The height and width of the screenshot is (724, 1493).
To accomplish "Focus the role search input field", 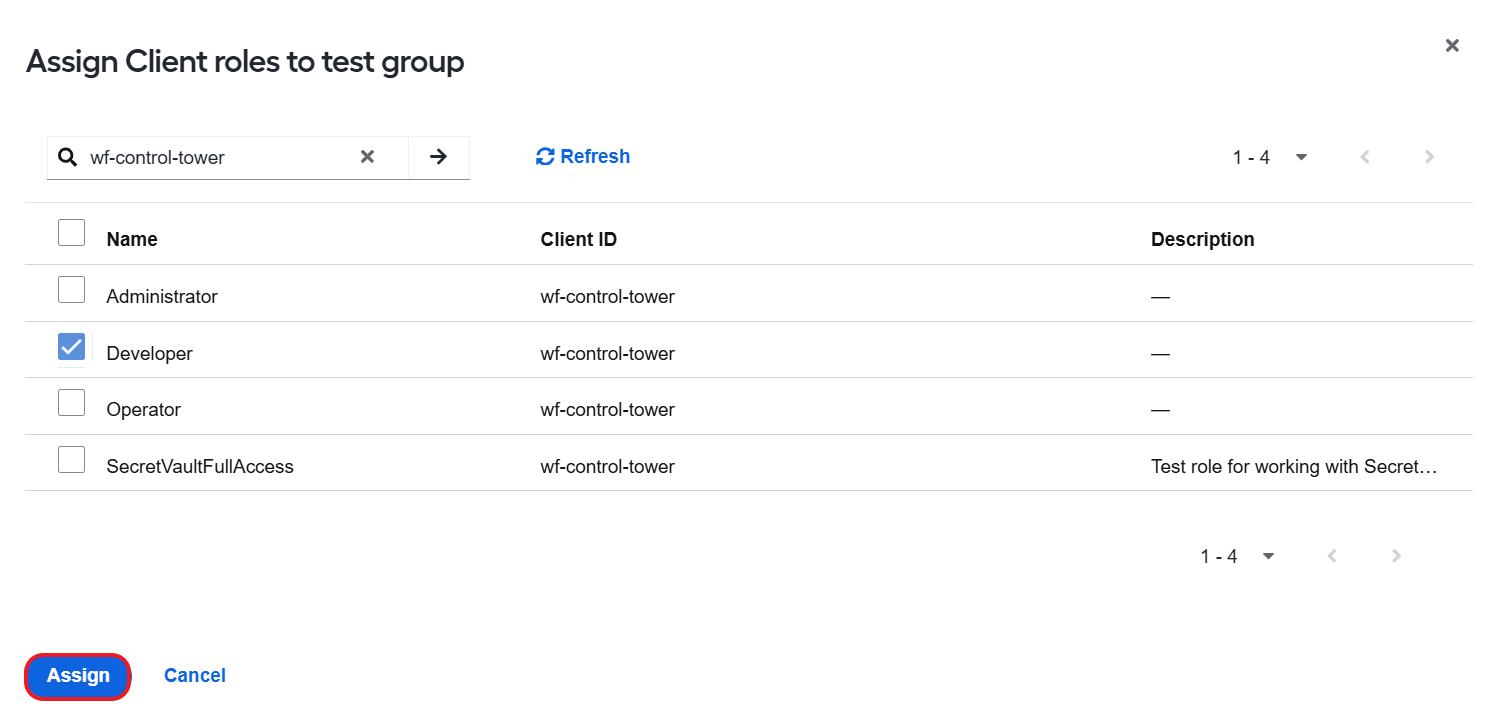I will [220, 157].
